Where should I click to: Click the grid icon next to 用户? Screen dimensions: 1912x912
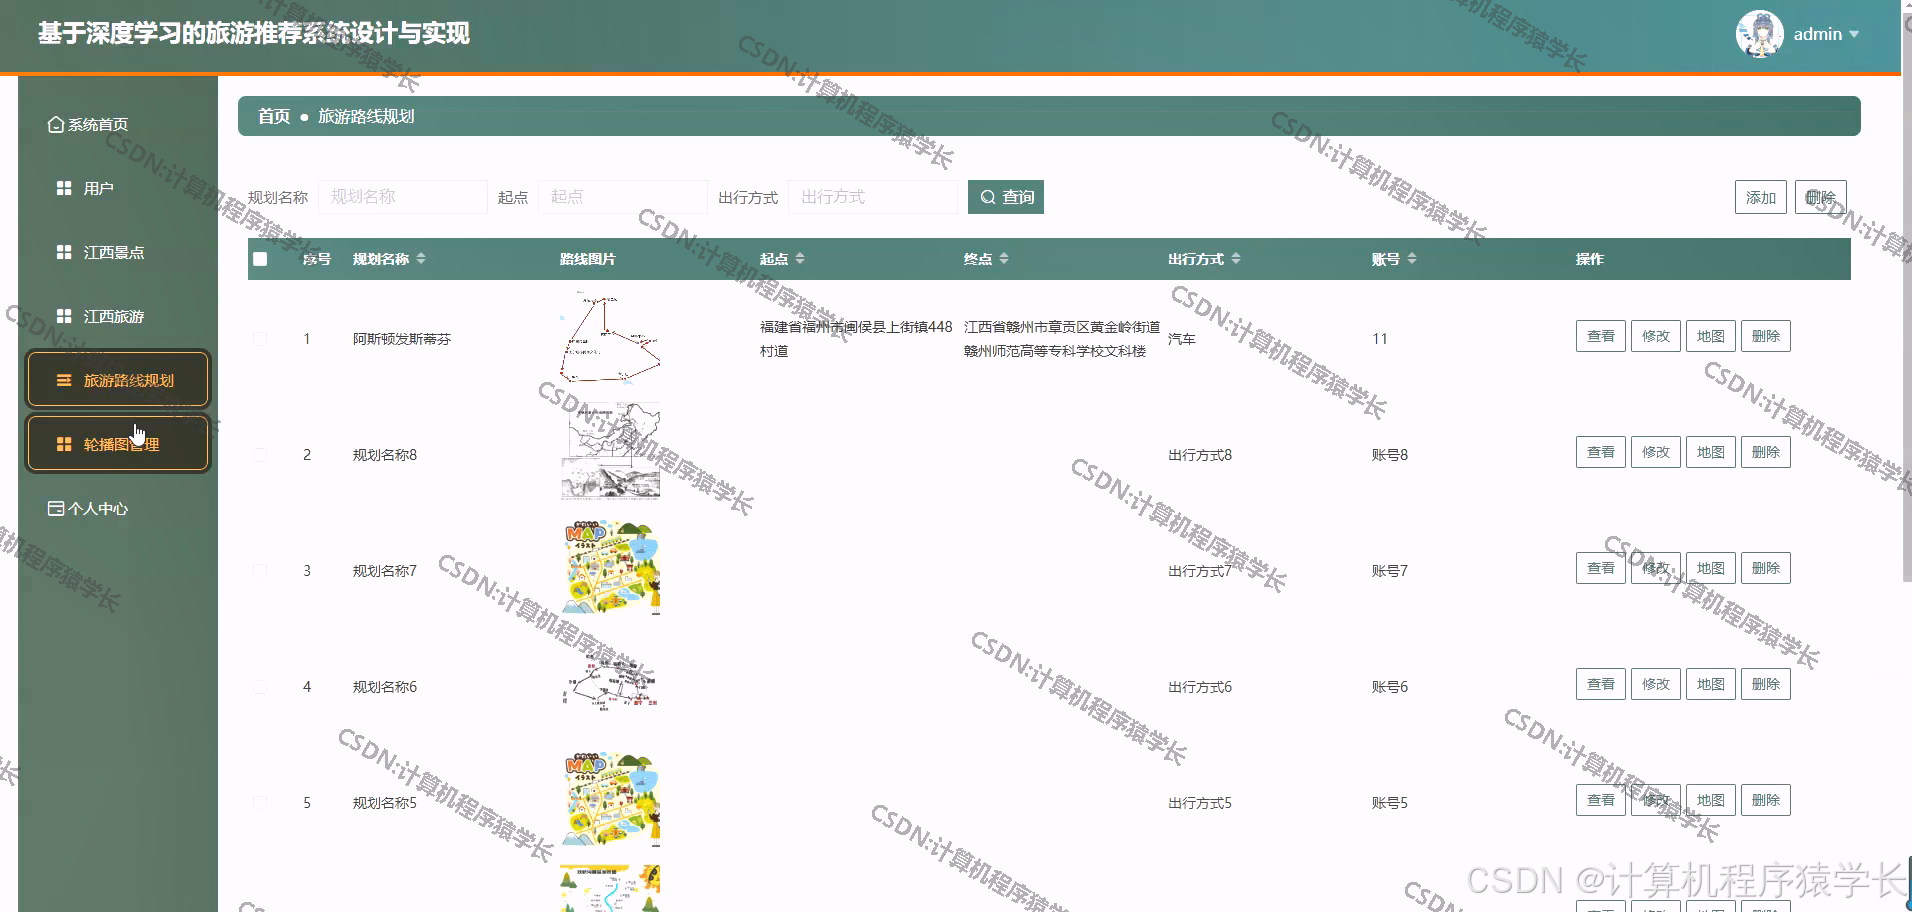tap(64, 188)
